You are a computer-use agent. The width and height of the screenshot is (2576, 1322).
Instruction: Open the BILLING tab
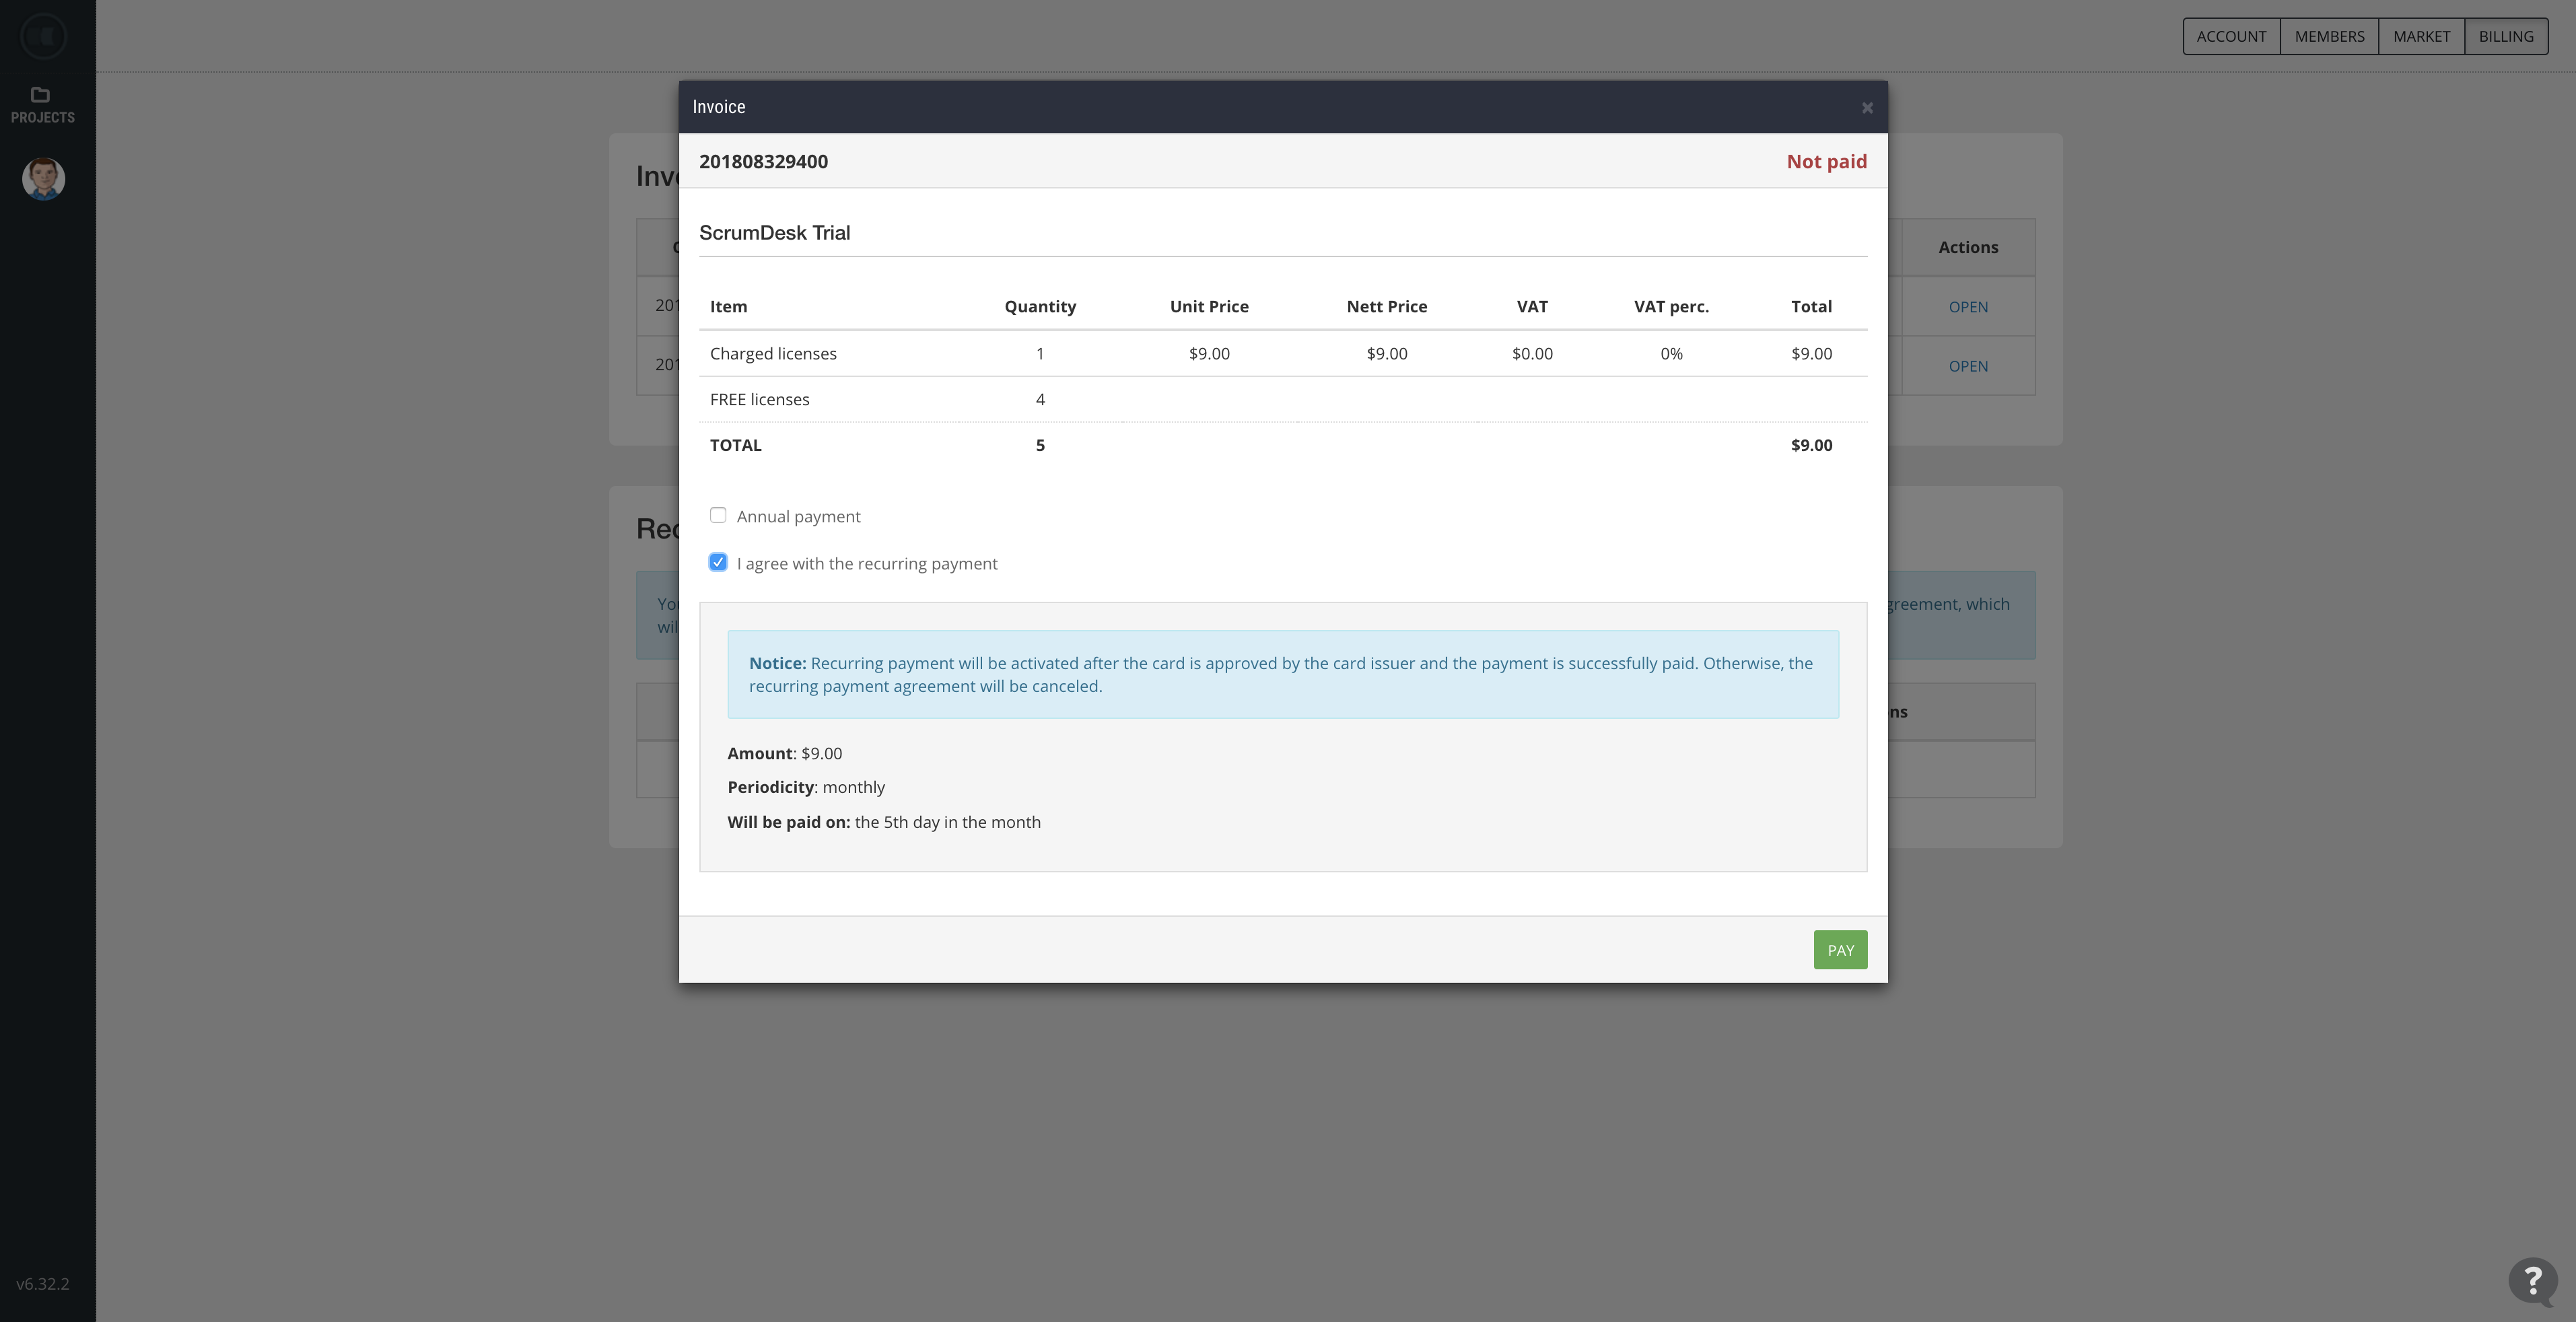coord(2506,36)
